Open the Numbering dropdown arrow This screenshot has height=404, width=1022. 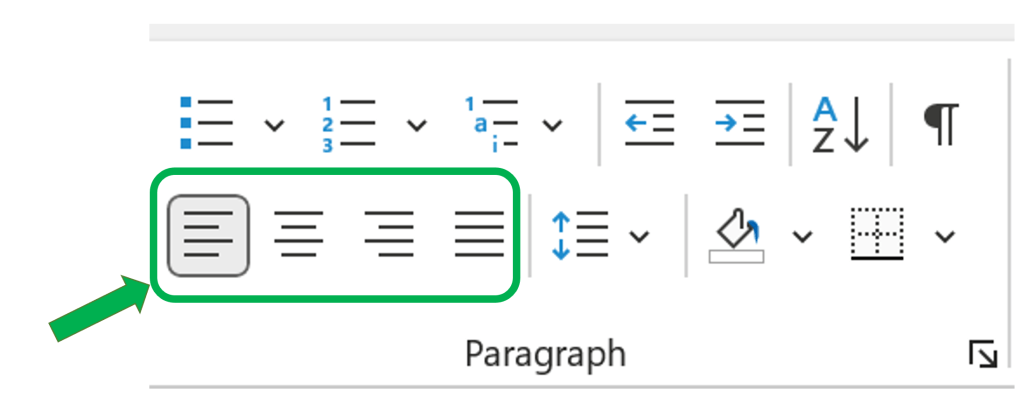point(416,125)
